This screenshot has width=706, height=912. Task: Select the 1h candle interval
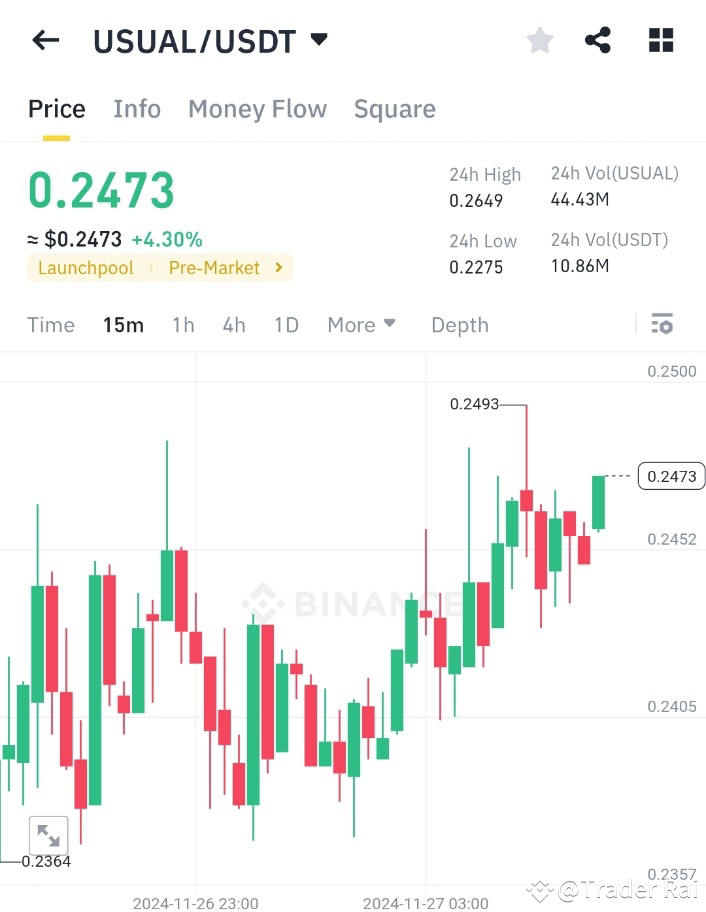(183, 324)
